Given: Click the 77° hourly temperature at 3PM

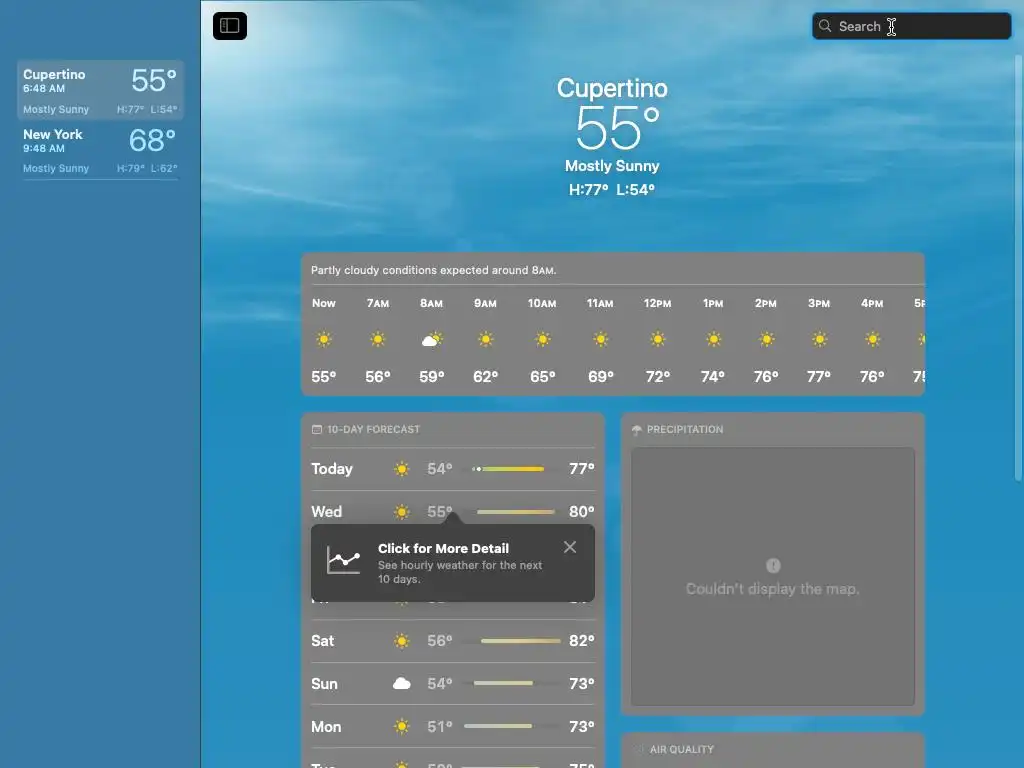Looking at the screenshot, I should 819,377.
